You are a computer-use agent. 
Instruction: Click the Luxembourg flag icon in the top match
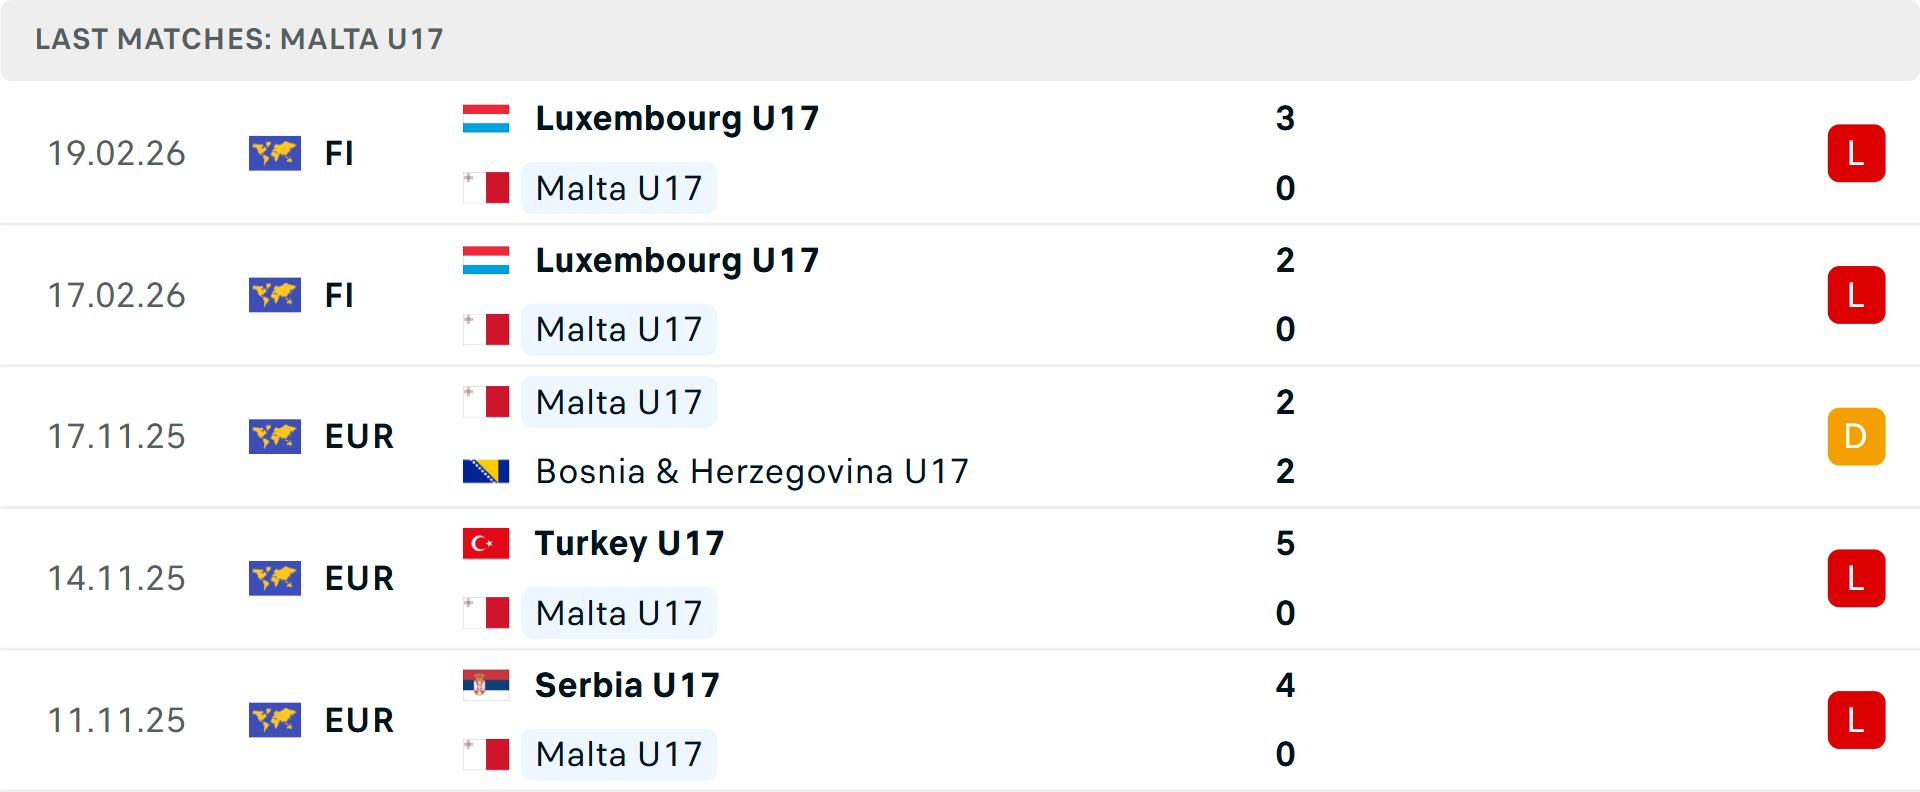(x=486, y=116)
